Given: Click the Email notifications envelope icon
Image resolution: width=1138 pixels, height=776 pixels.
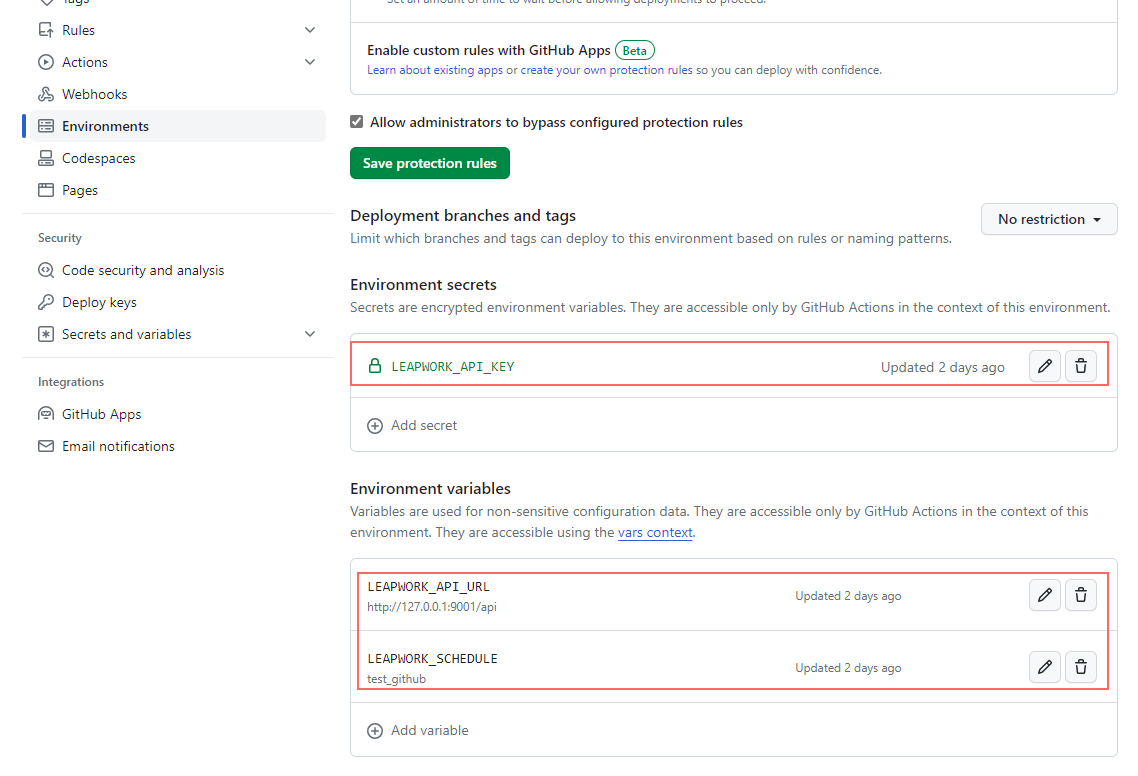Looking at the screenshot, I should (46, 445).
